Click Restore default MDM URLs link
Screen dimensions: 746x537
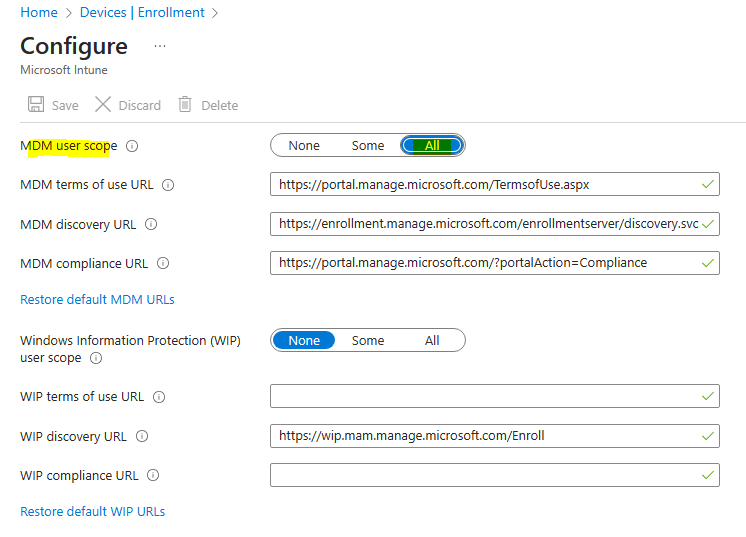pos(97,300)
